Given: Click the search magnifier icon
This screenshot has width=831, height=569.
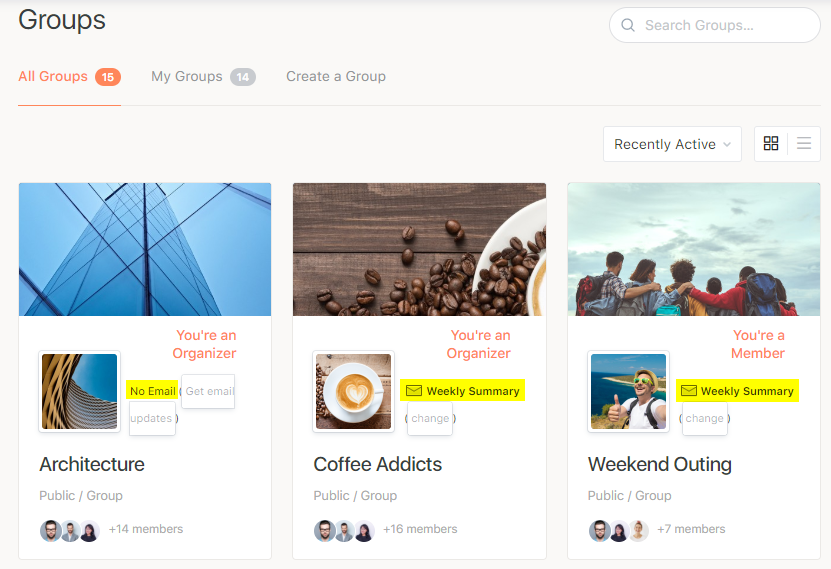Looking at the screenshot, I should point(628,26).
